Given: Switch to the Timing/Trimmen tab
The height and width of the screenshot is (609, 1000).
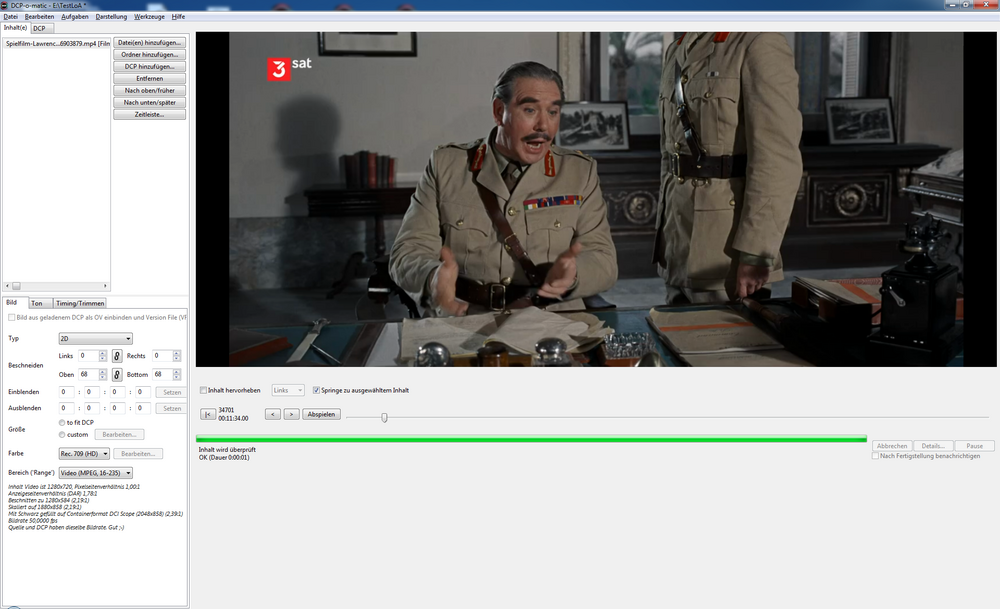Looking at the screenshot, I should point(80,303).
